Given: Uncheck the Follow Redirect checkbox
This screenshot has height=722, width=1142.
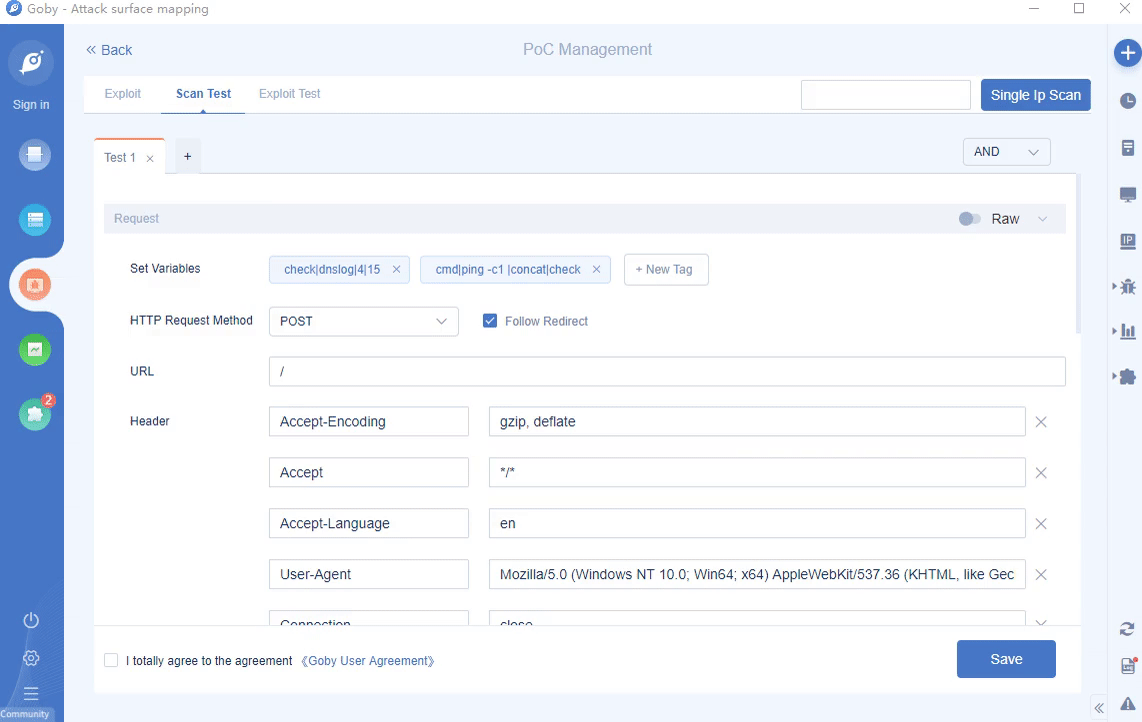Looking at the screenshot, I should pyautogui.click(x=490, y=321).
